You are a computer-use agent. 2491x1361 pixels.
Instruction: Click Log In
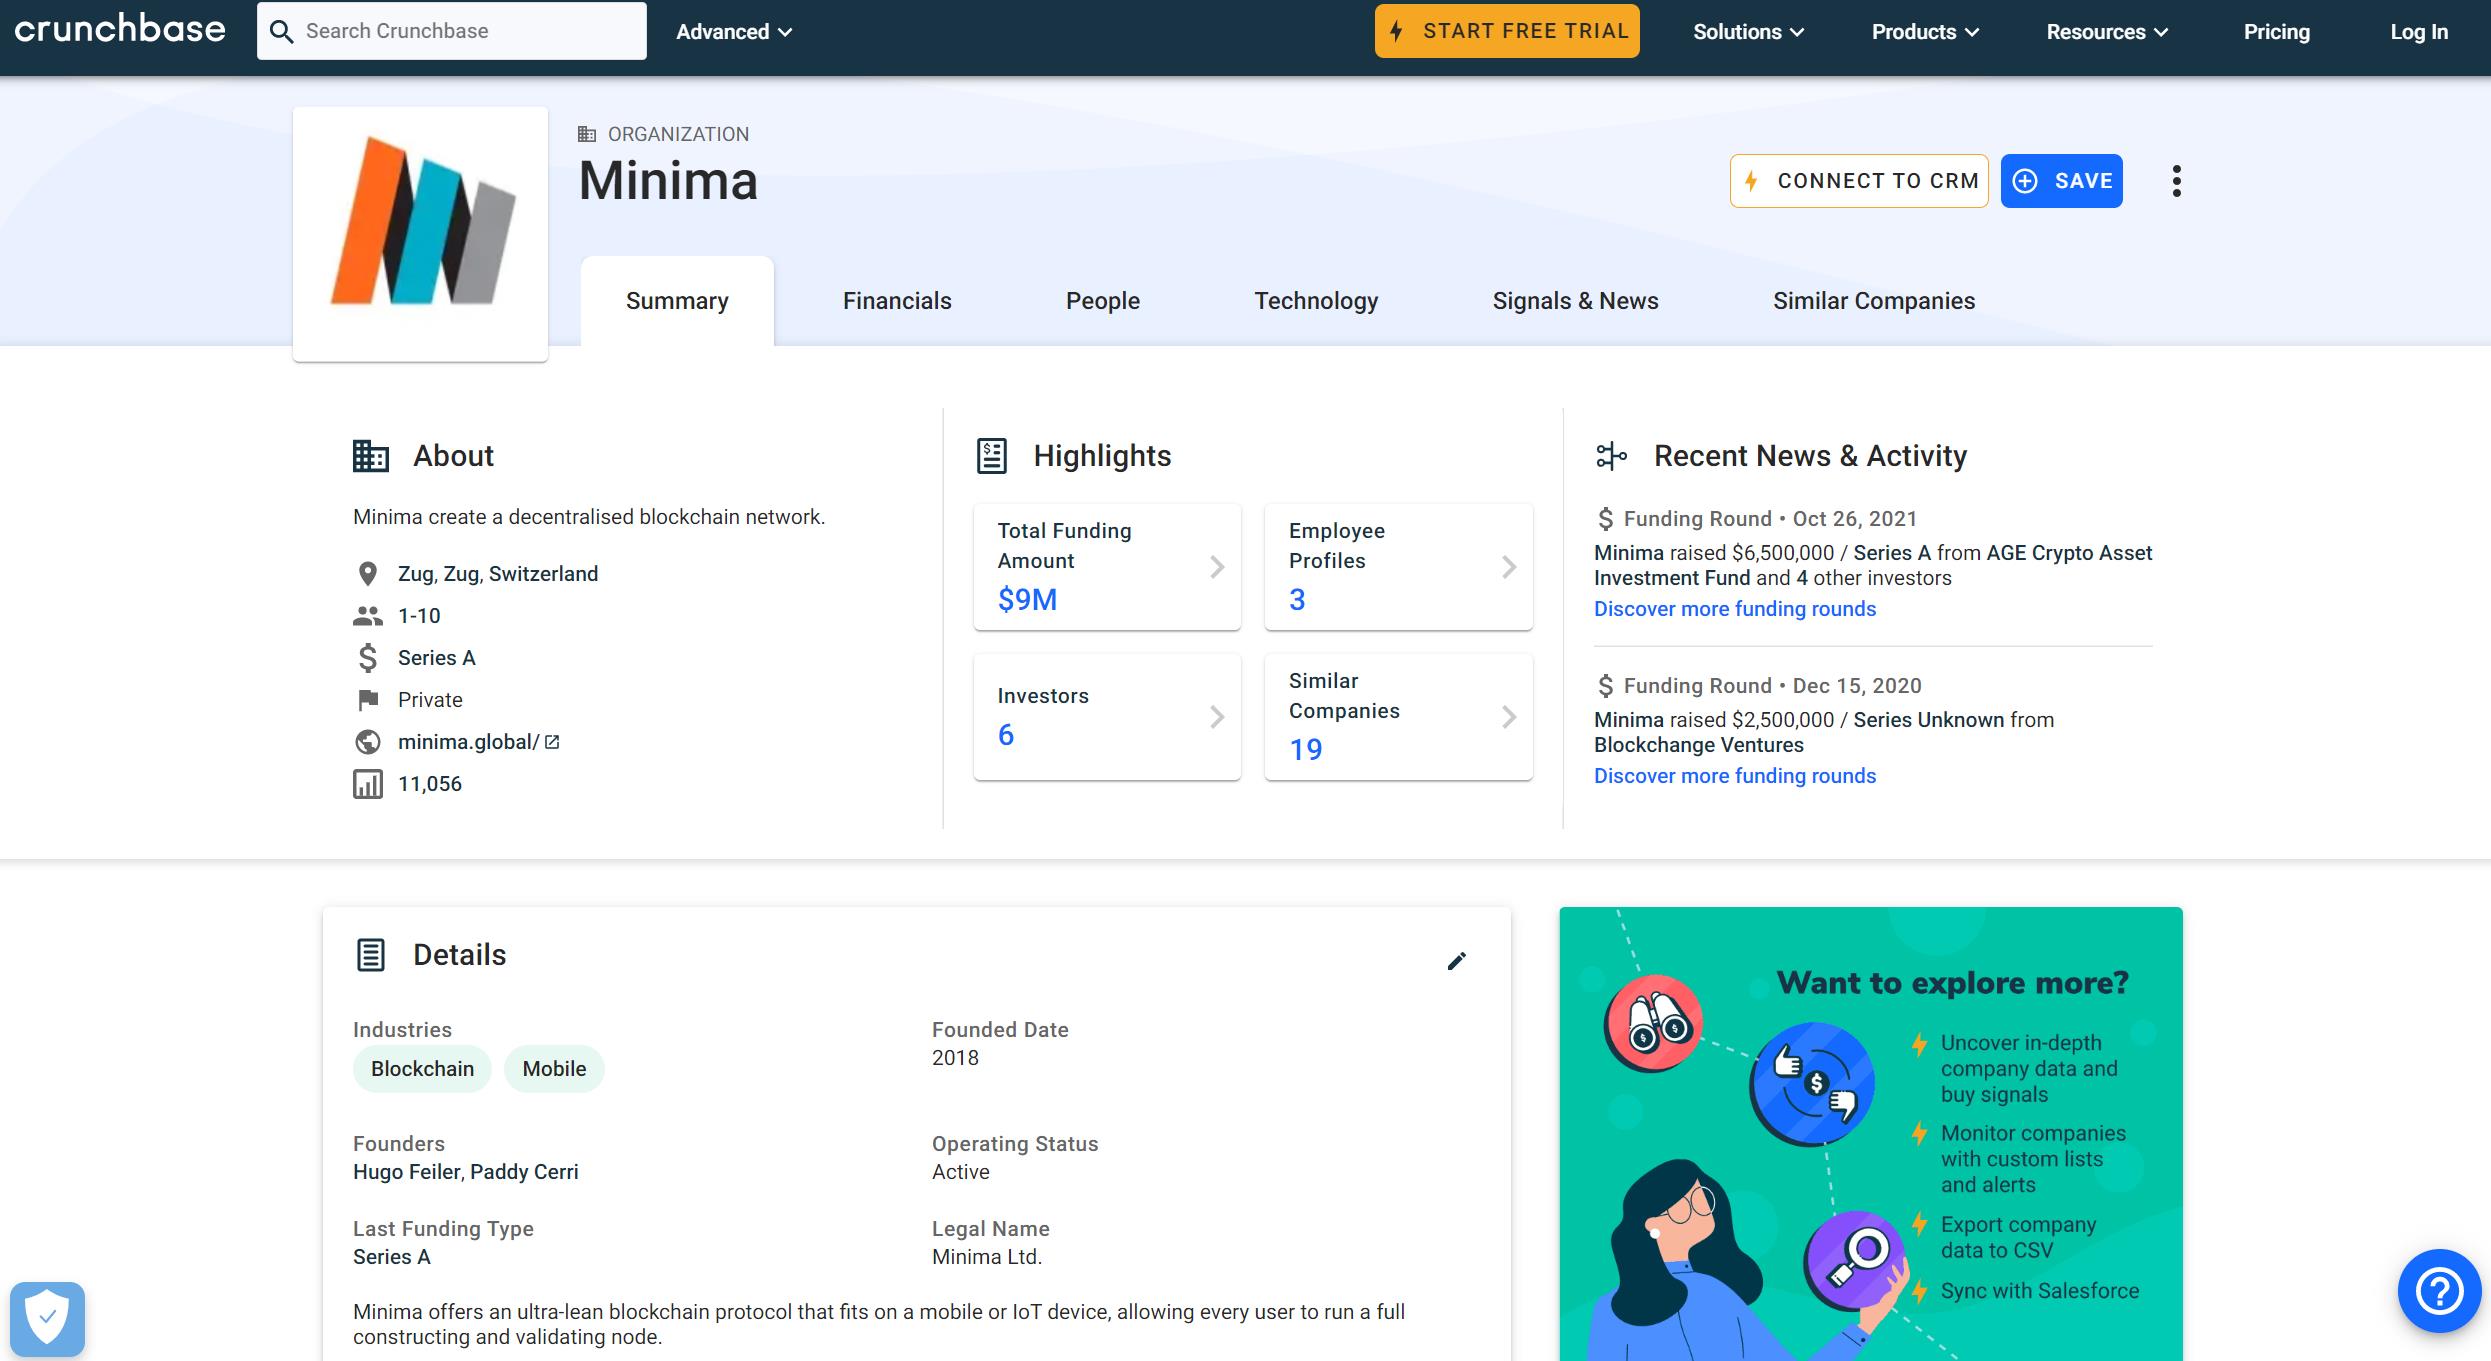2419,32
